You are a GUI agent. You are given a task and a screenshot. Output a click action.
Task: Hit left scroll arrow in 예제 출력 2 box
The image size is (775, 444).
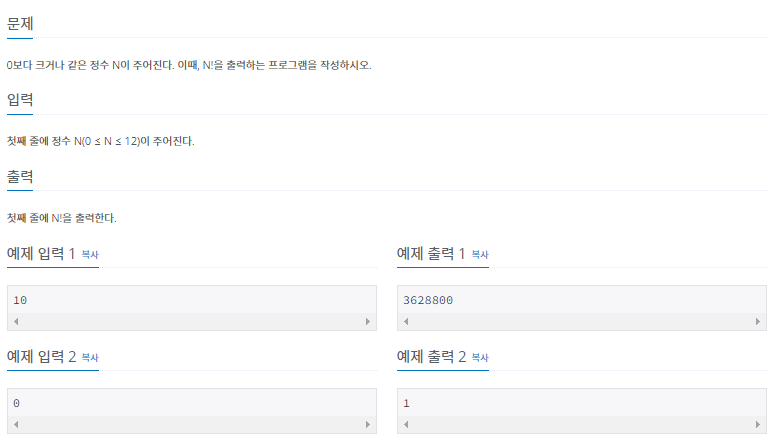(x=404, y=425)
